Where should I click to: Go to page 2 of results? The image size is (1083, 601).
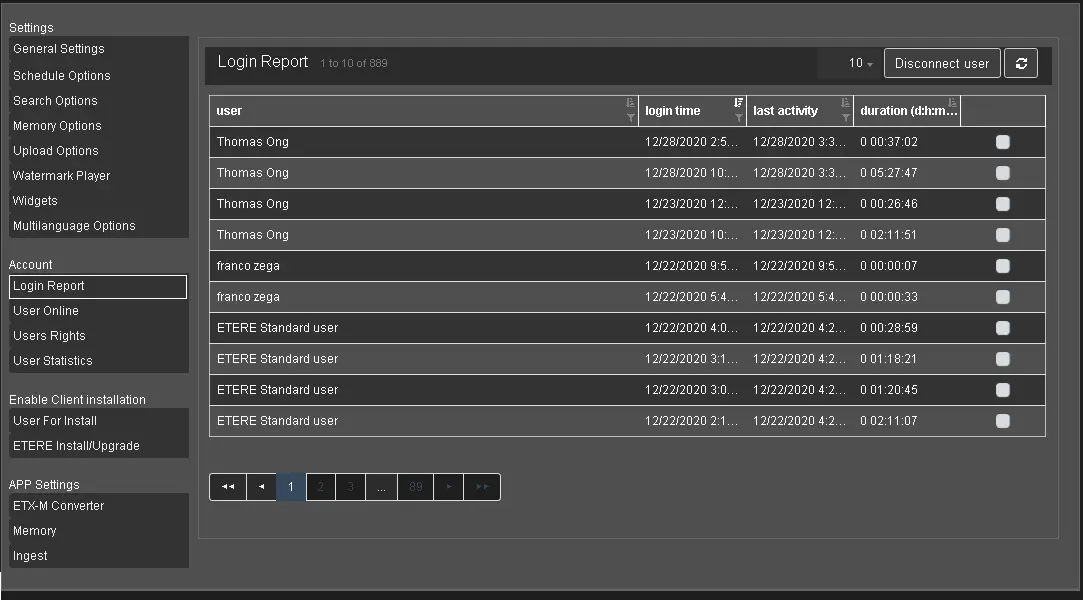point(321,487)
